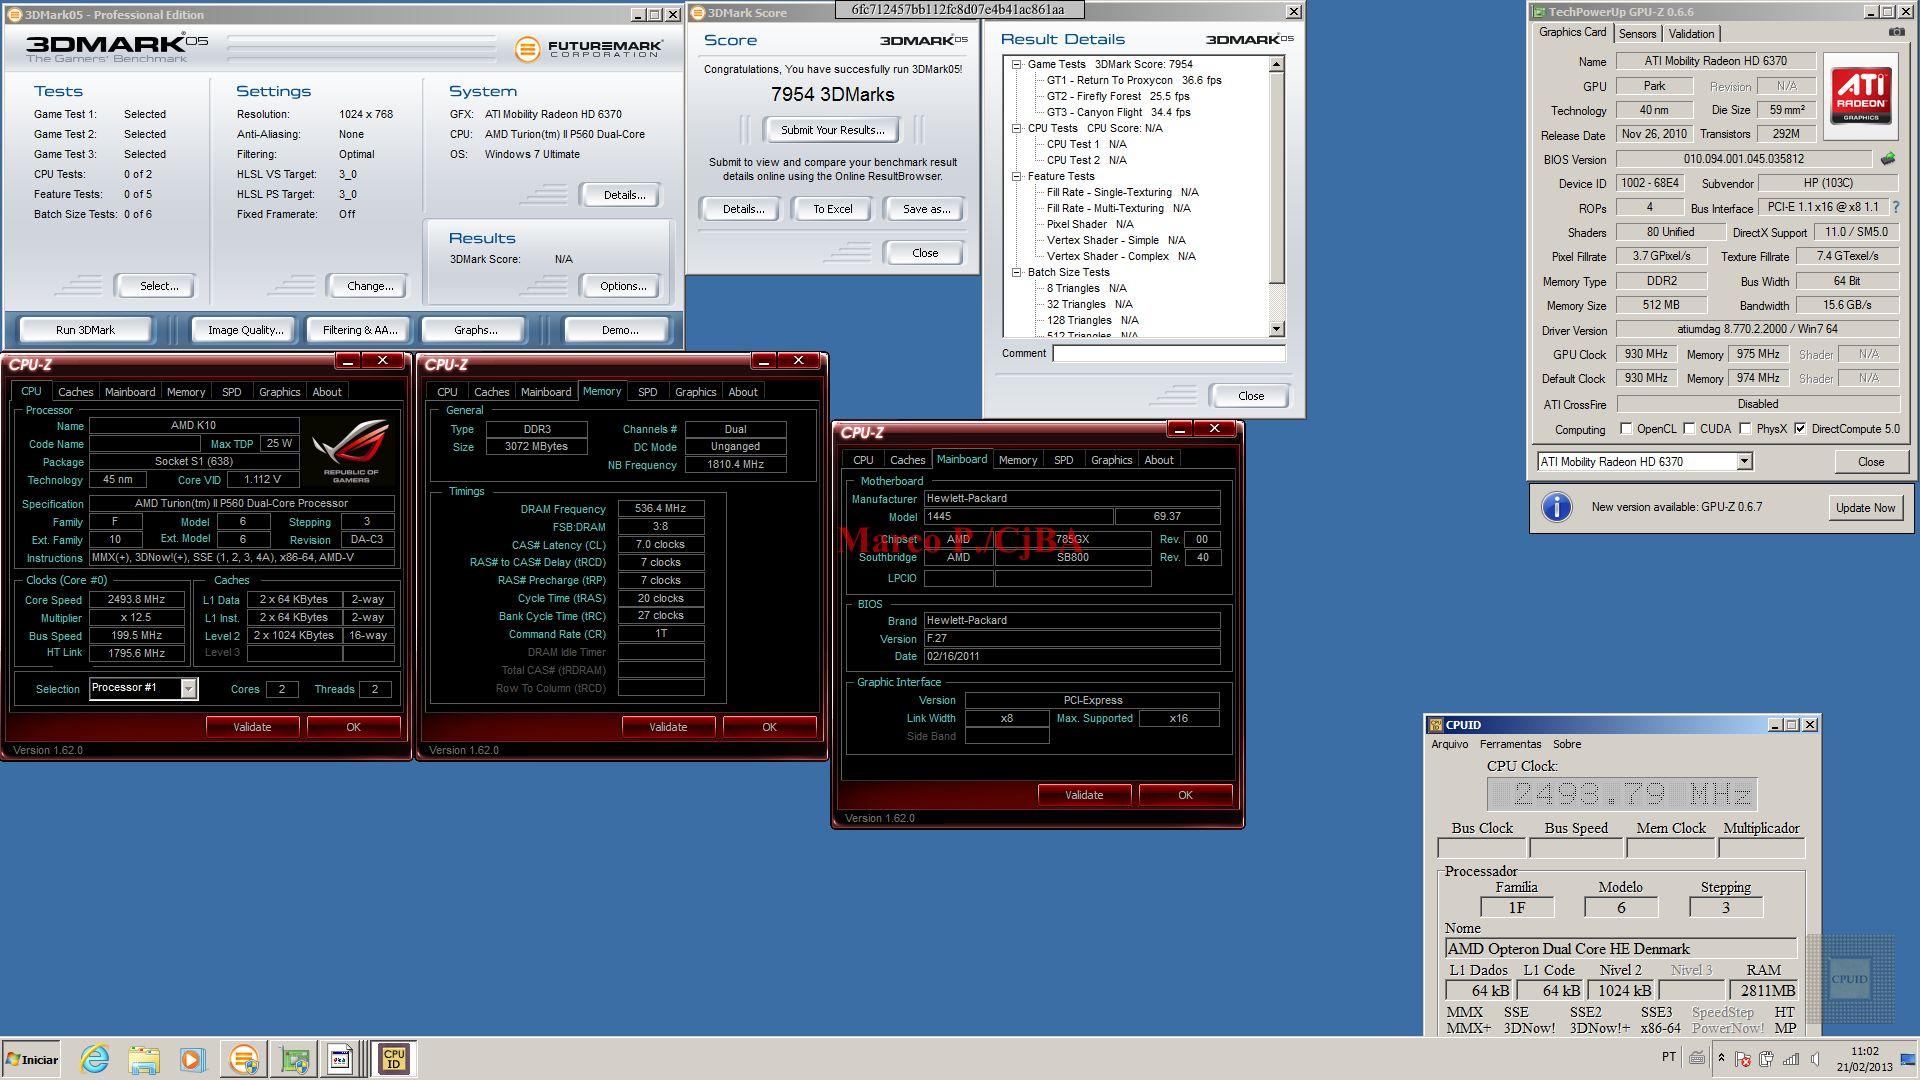Viewport: 1920px width, 1080px height.
Task: Collapse the Feature Tests tree node
Action: point(1016,176)
